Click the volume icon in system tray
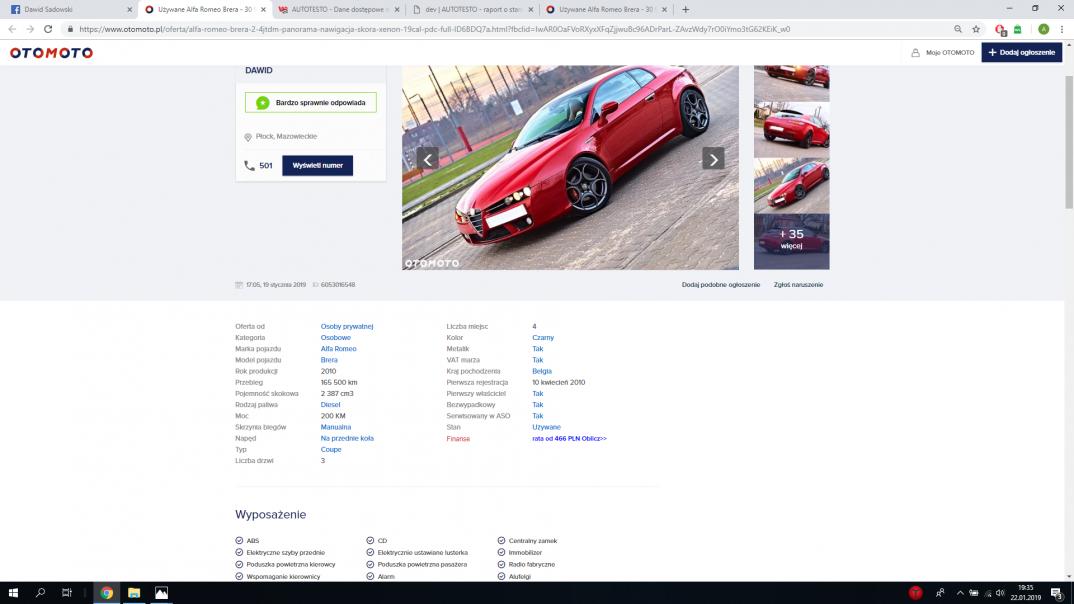Image resolution: width=1074 pixels, height=604 pixels. click(x=1000, y=593)
